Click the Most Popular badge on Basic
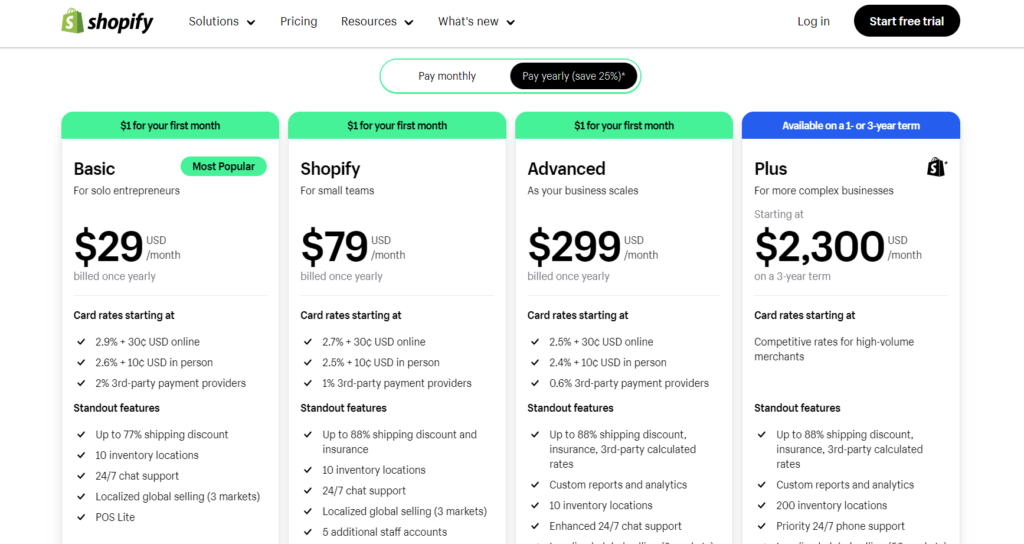 point(223,167)
